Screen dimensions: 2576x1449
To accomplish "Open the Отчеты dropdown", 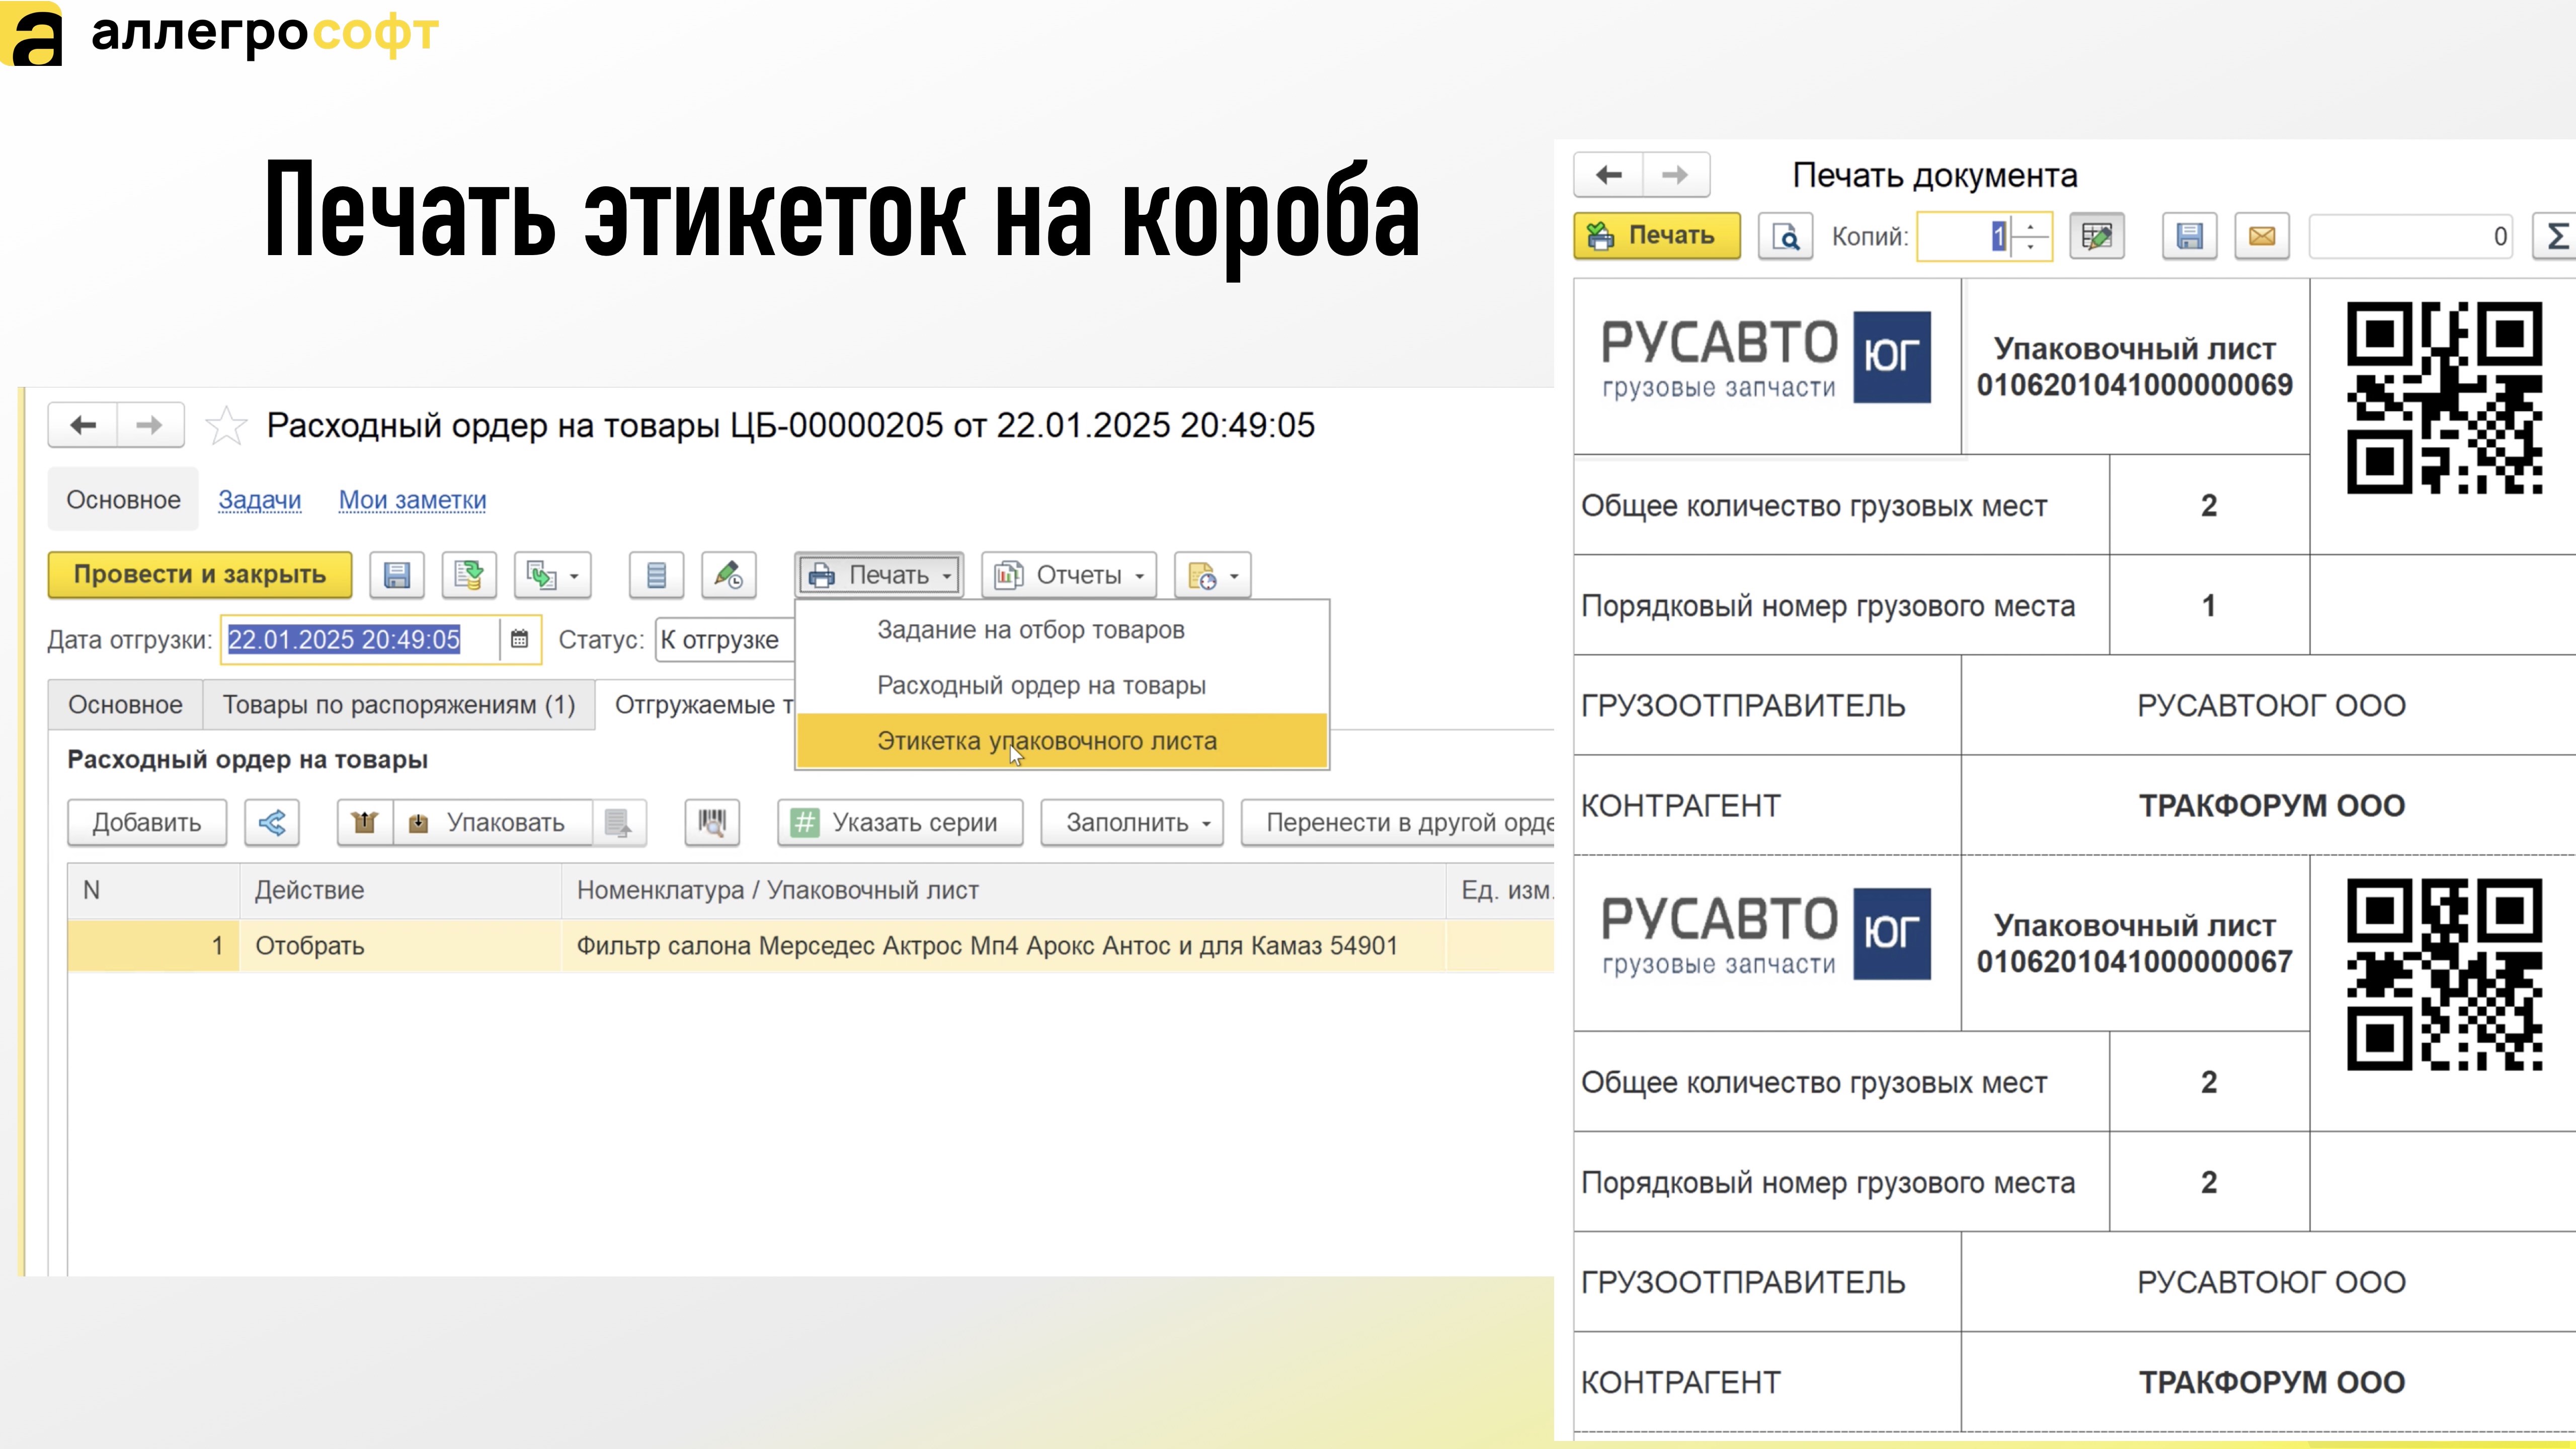I will tap(1069, 575).
